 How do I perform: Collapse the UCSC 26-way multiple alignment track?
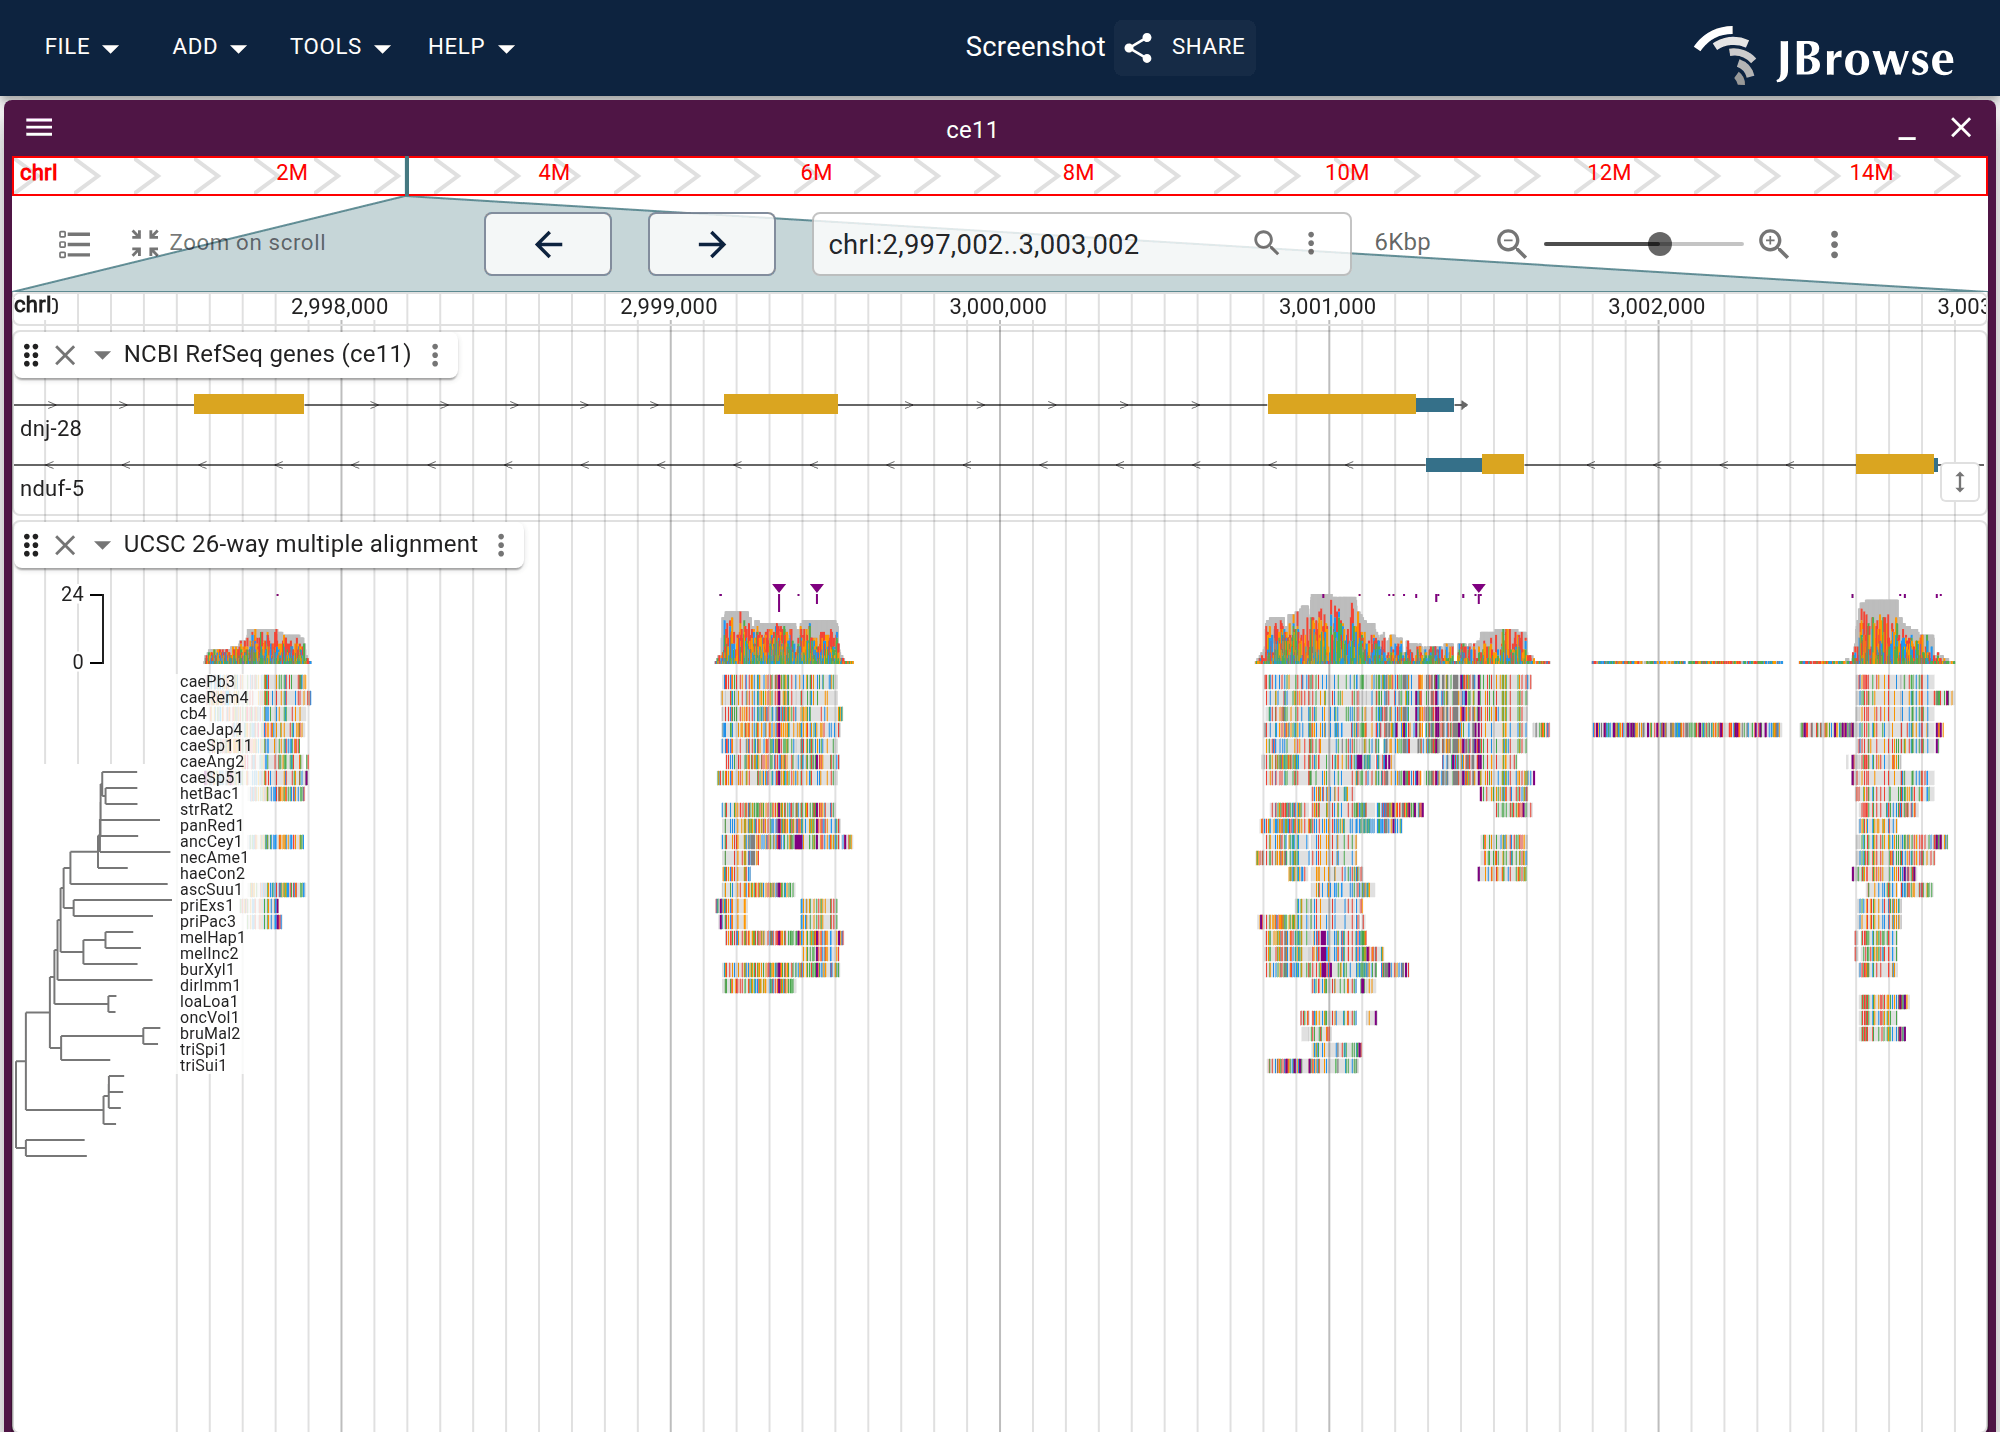pyautogui.click(x=101, y=545)
